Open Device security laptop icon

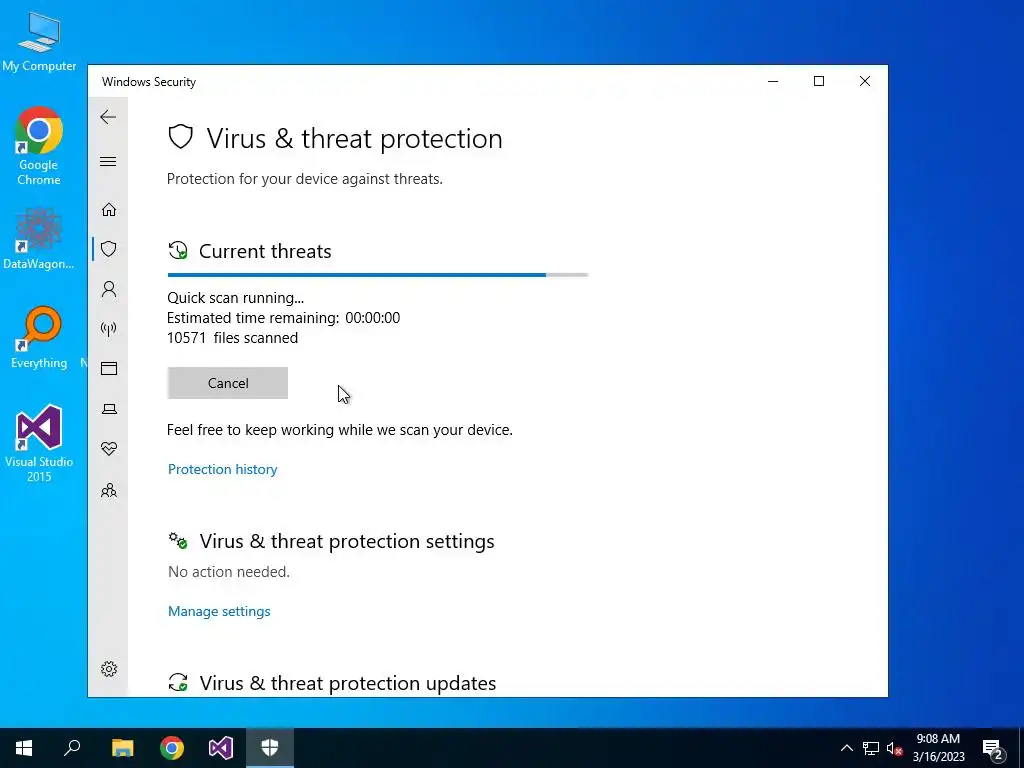[x=108, y=409]
